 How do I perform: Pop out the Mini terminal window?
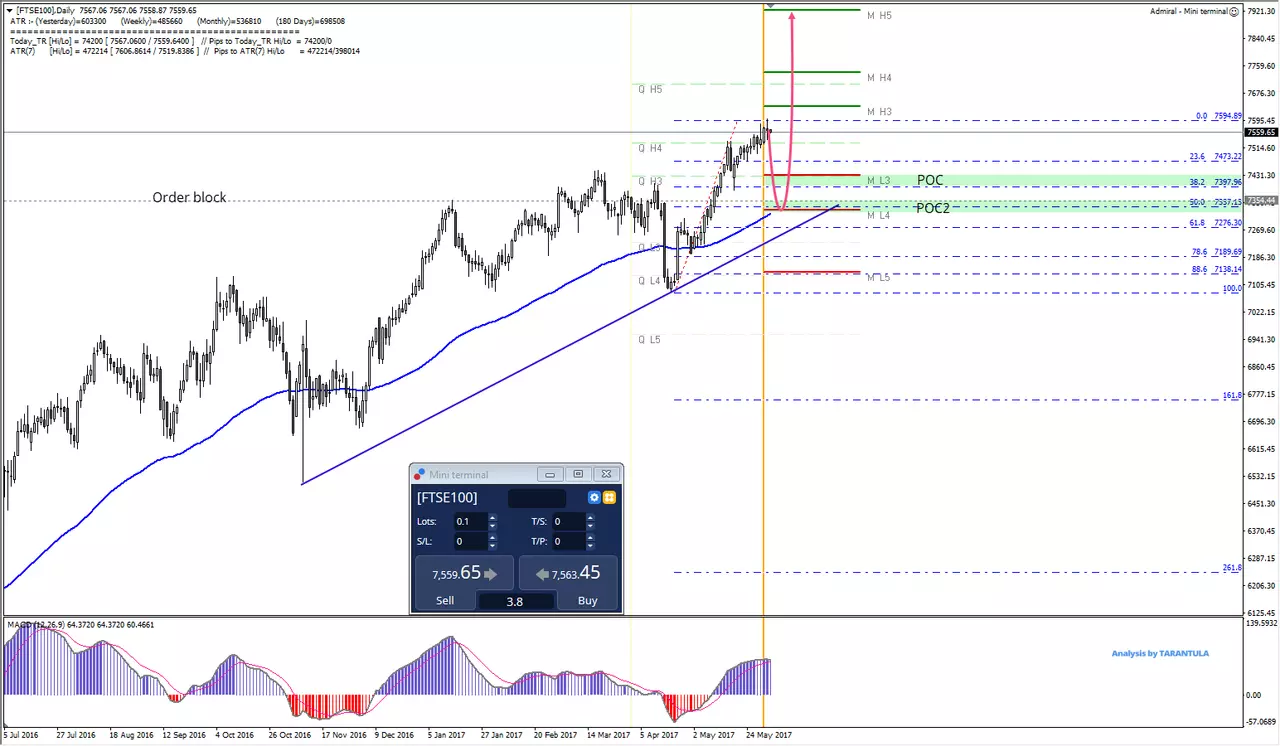[578, 474]
